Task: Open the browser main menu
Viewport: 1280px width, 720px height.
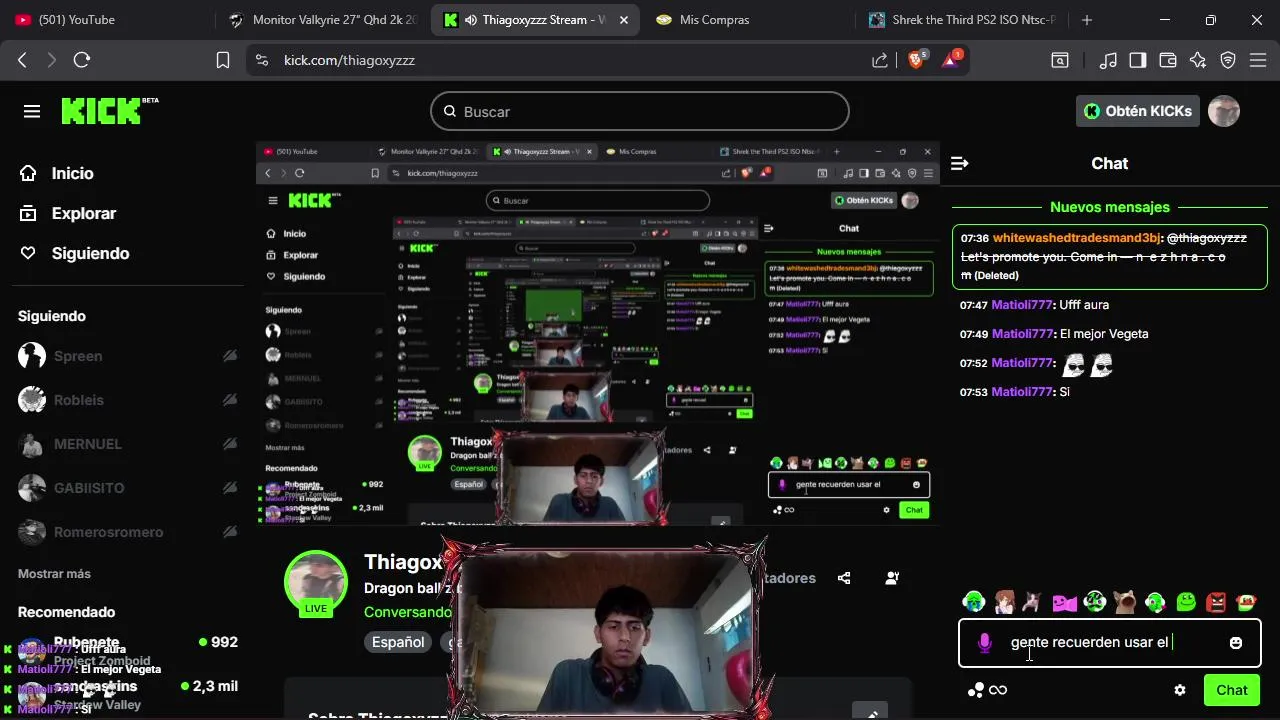Action: 1257,60
